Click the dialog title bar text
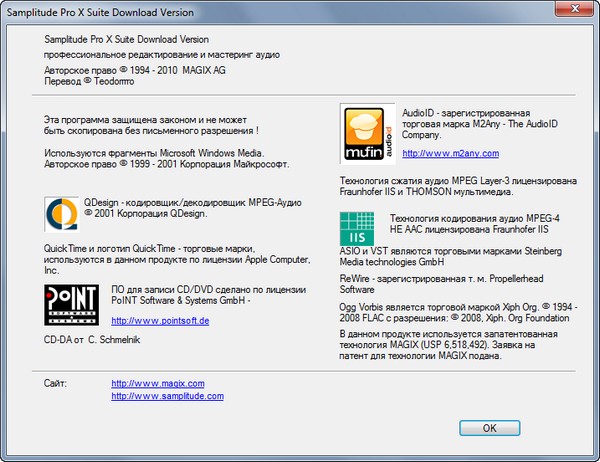 [x=100, y=12]
